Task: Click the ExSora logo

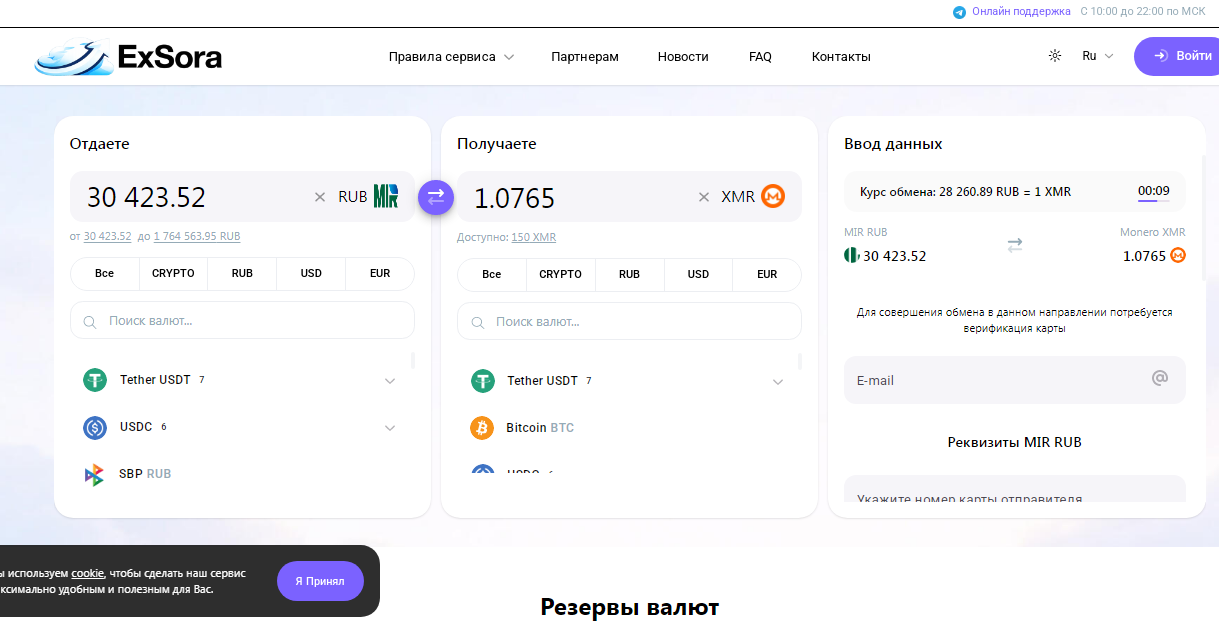Action: [x=128, y=57]
